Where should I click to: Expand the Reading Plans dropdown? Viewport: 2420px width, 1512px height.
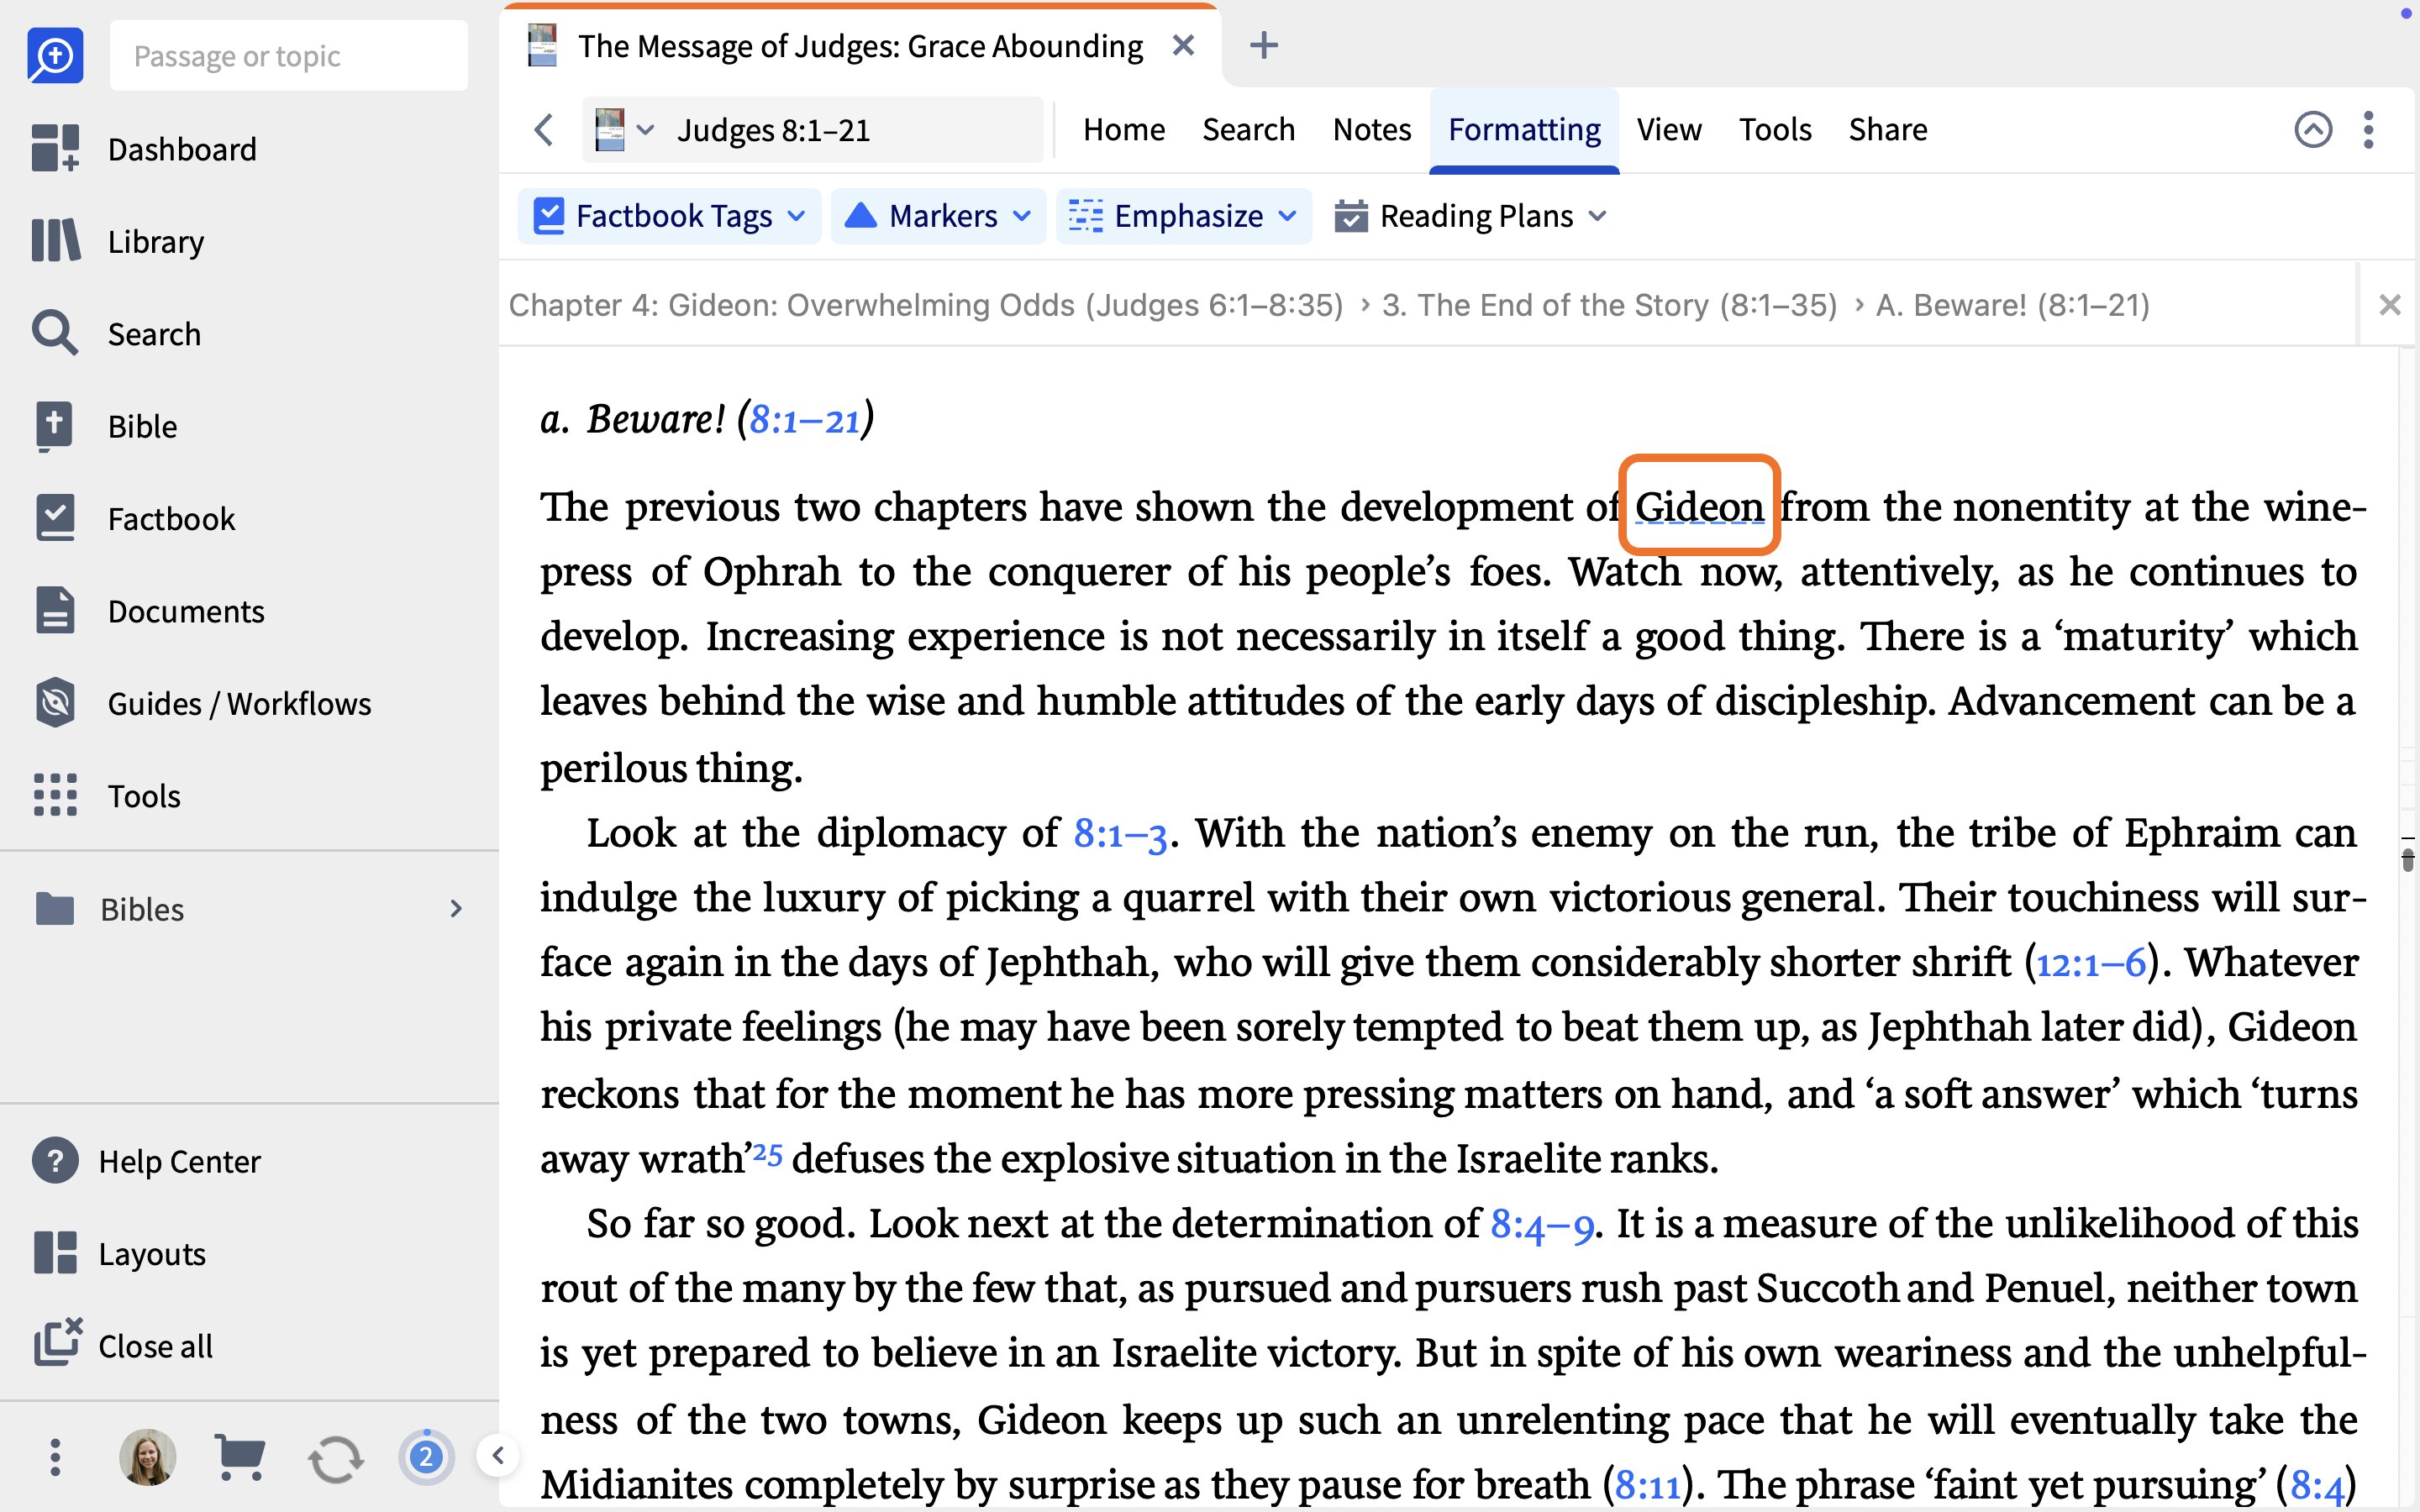(1470, 216)
